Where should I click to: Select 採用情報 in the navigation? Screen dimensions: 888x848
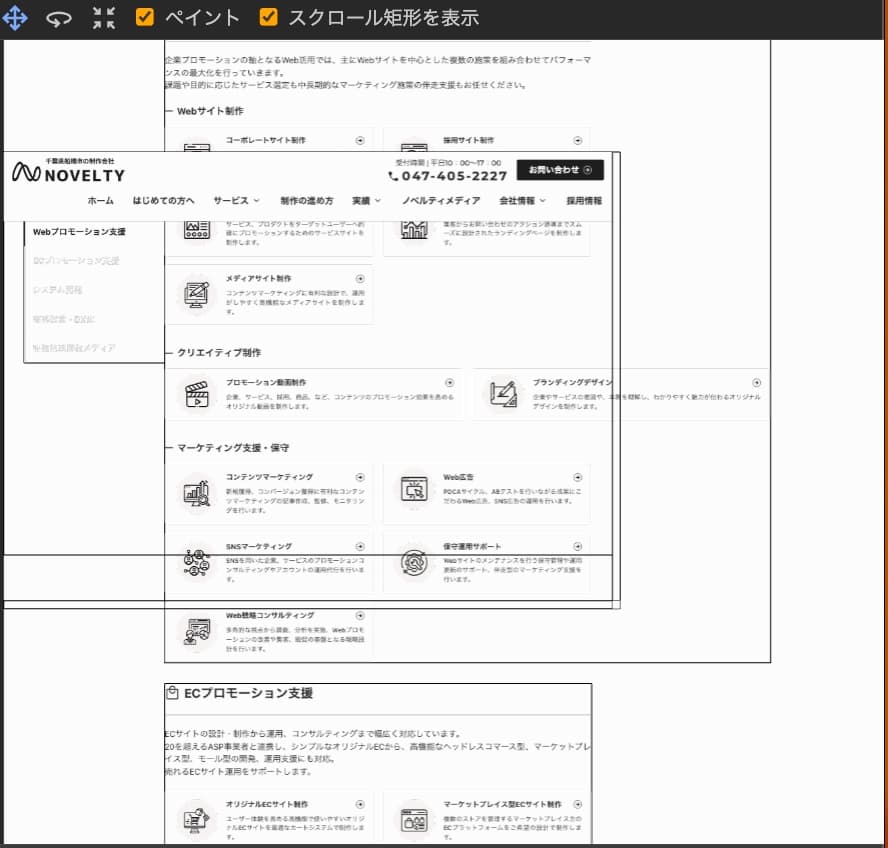[584, 201]
